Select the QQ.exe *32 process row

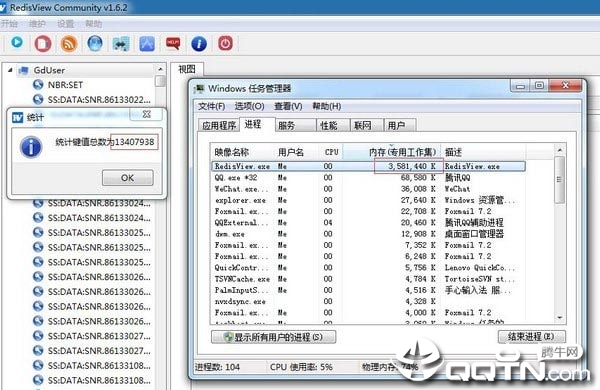[368, 178]
